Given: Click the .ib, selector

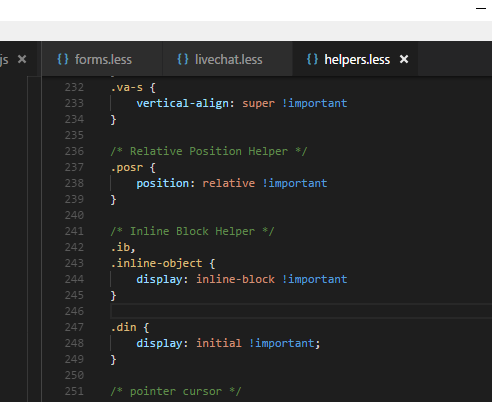Looking at the screenshot, I should click(123, 247).
